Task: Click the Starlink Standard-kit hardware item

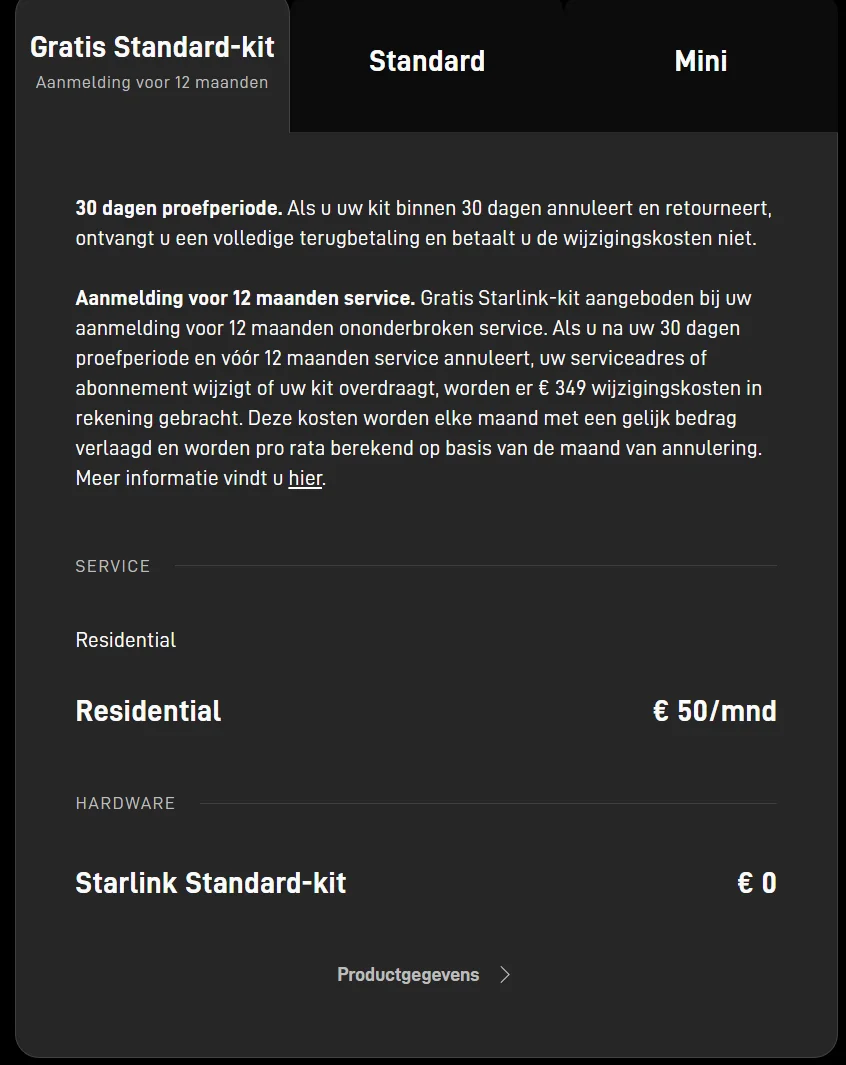Action: pyautogui.click(x=210, y=883)
